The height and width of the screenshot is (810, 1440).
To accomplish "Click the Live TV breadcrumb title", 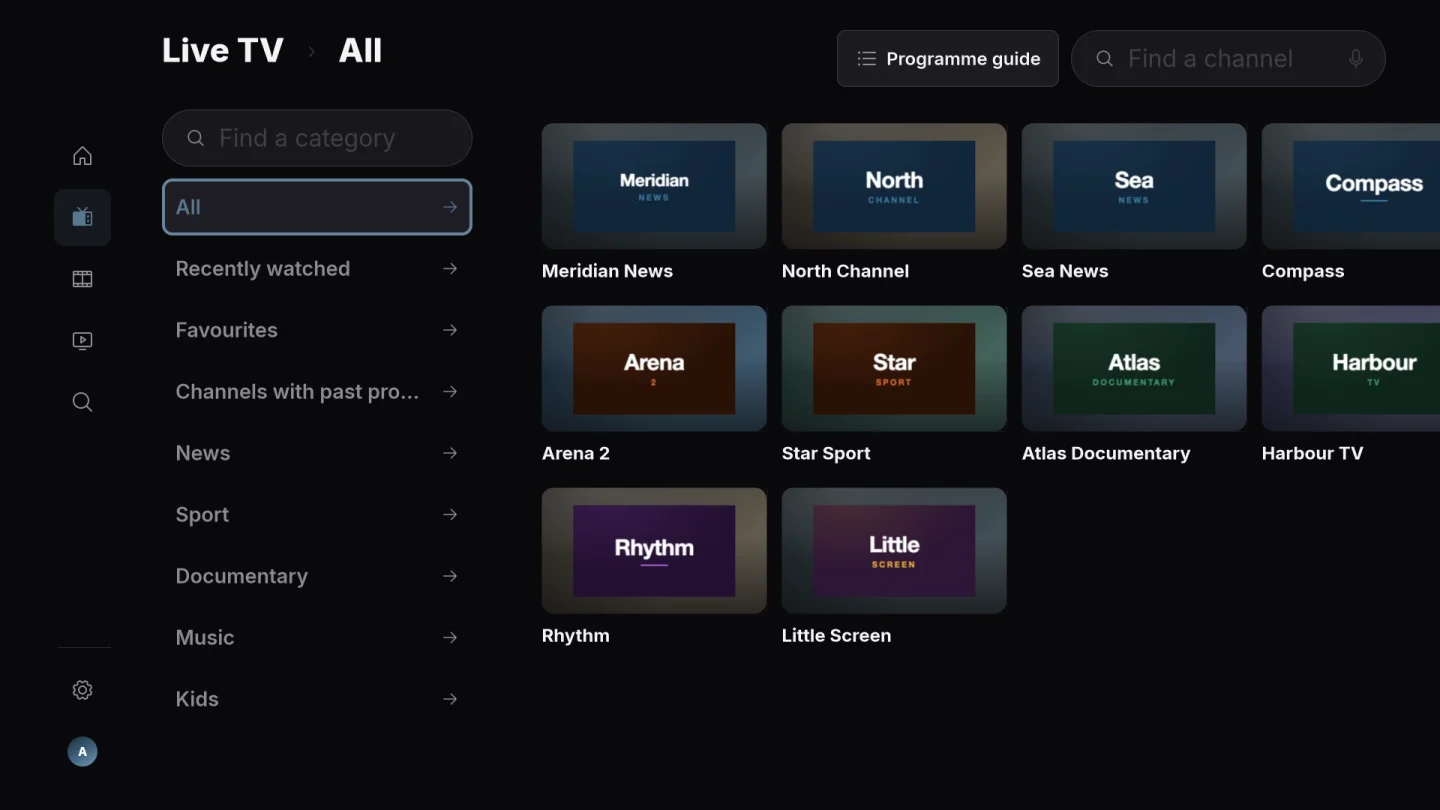I will (223, 50).
